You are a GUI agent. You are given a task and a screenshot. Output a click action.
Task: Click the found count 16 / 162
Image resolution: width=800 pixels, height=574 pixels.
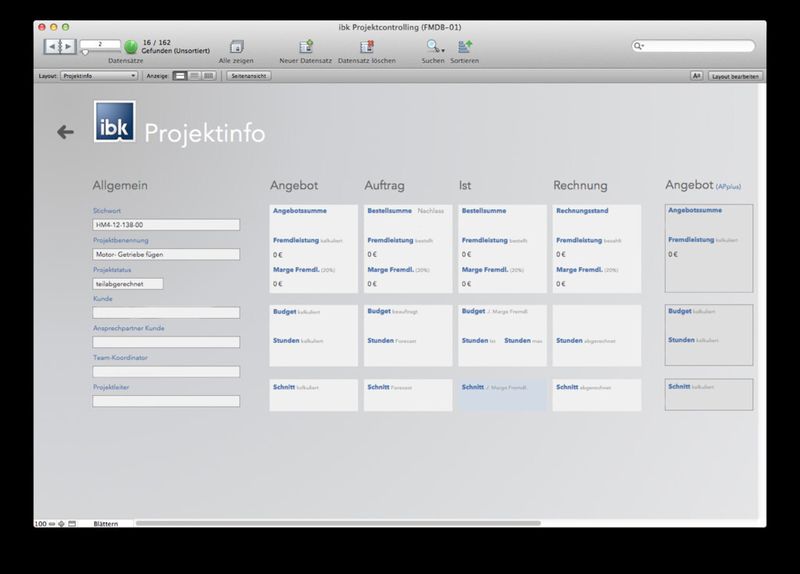[157, 43]
